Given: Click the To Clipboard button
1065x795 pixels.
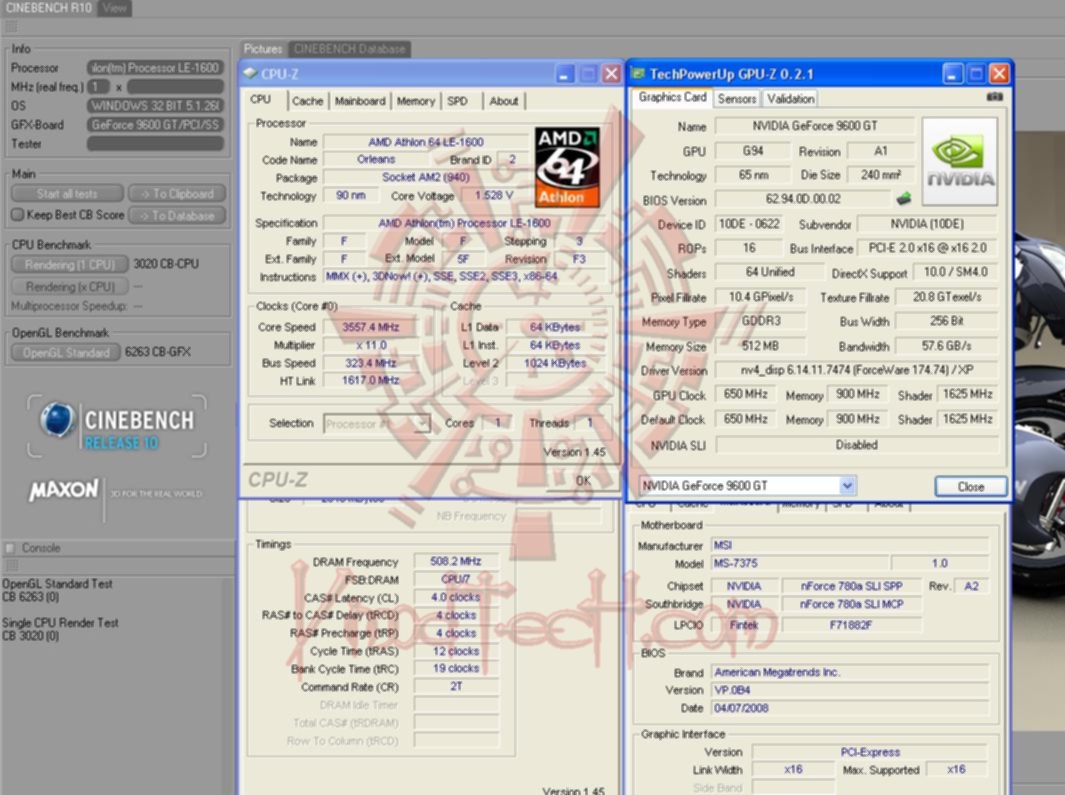Looking at the screenshot, I should tap(177, 194).
